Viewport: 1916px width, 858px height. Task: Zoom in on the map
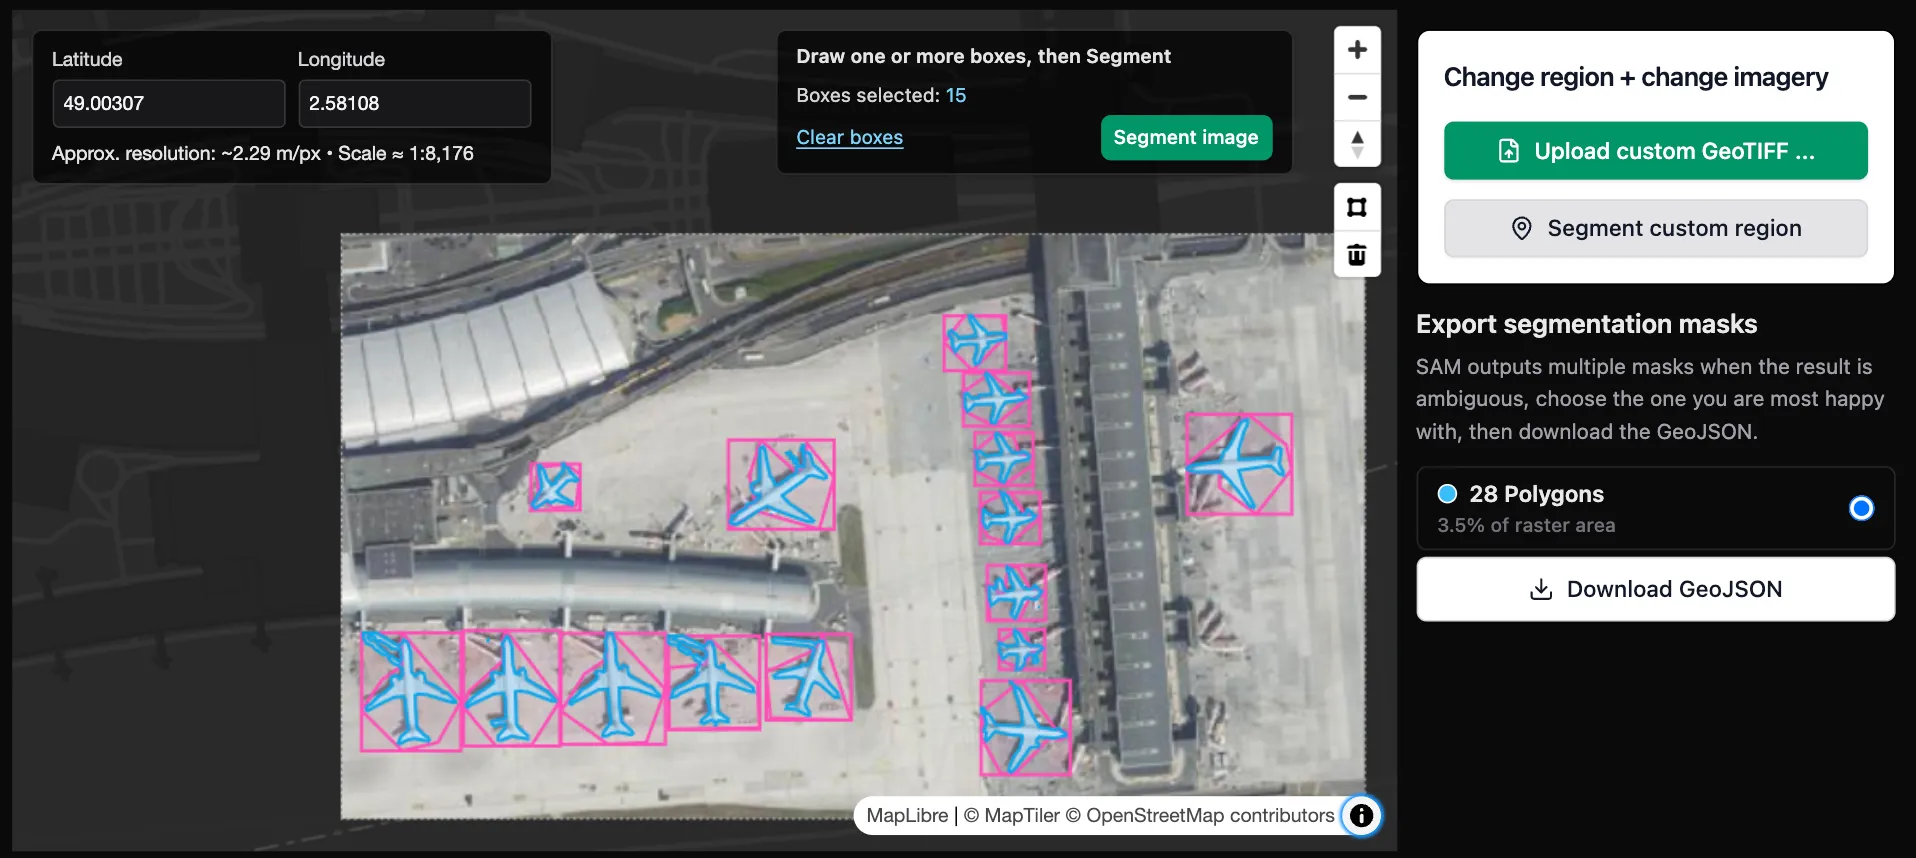1357,50
